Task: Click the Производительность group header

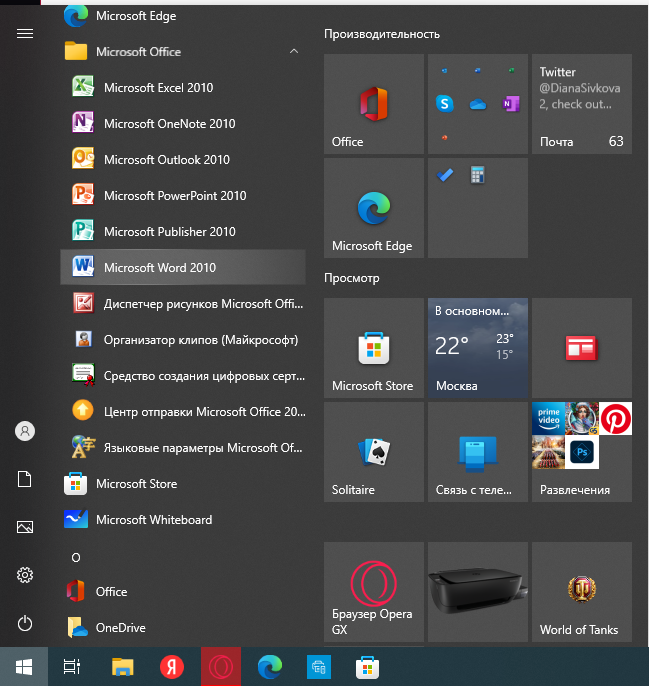Action: click(x=382, y=34)
